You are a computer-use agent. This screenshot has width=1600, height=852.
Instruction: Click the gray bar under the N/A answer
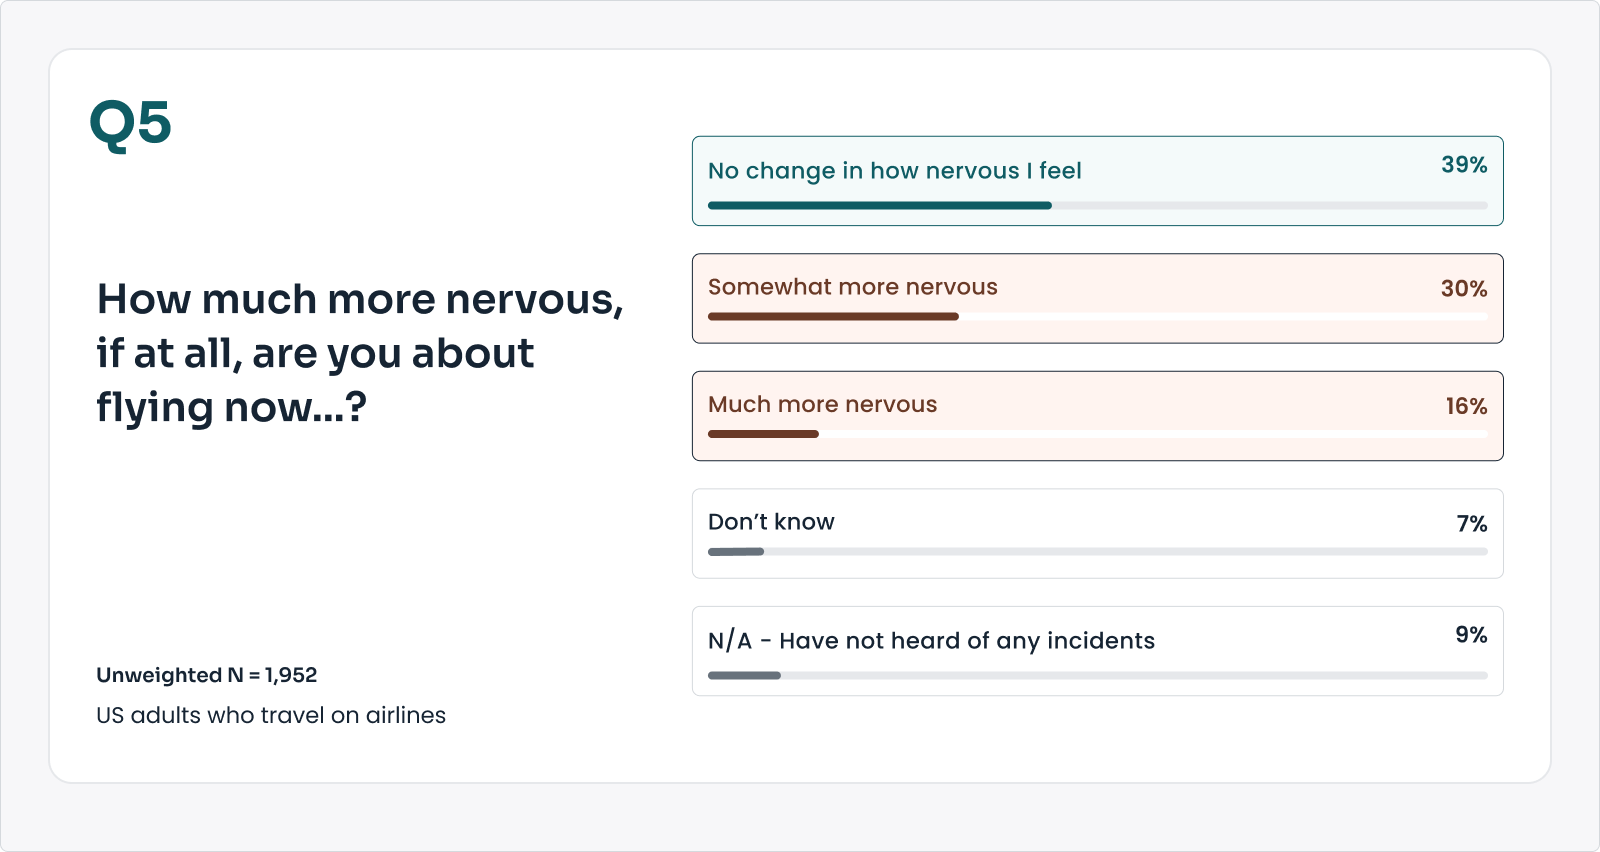coord(744,676)
